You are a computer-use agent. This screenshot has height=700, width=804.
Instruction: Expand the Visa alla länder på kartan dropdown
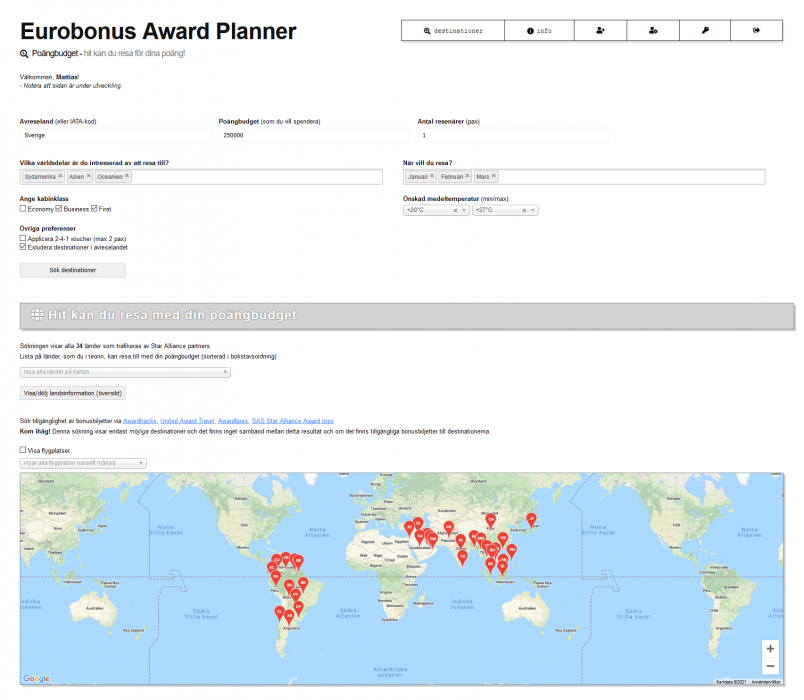pyautogui.click(x=125, y=372)
